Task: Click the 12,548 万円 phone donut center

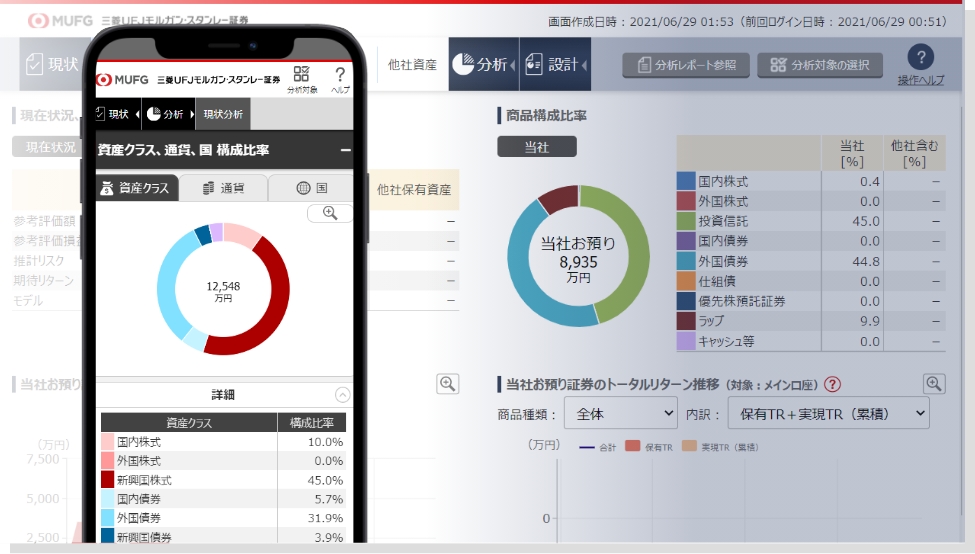Action: click(223, 291)
